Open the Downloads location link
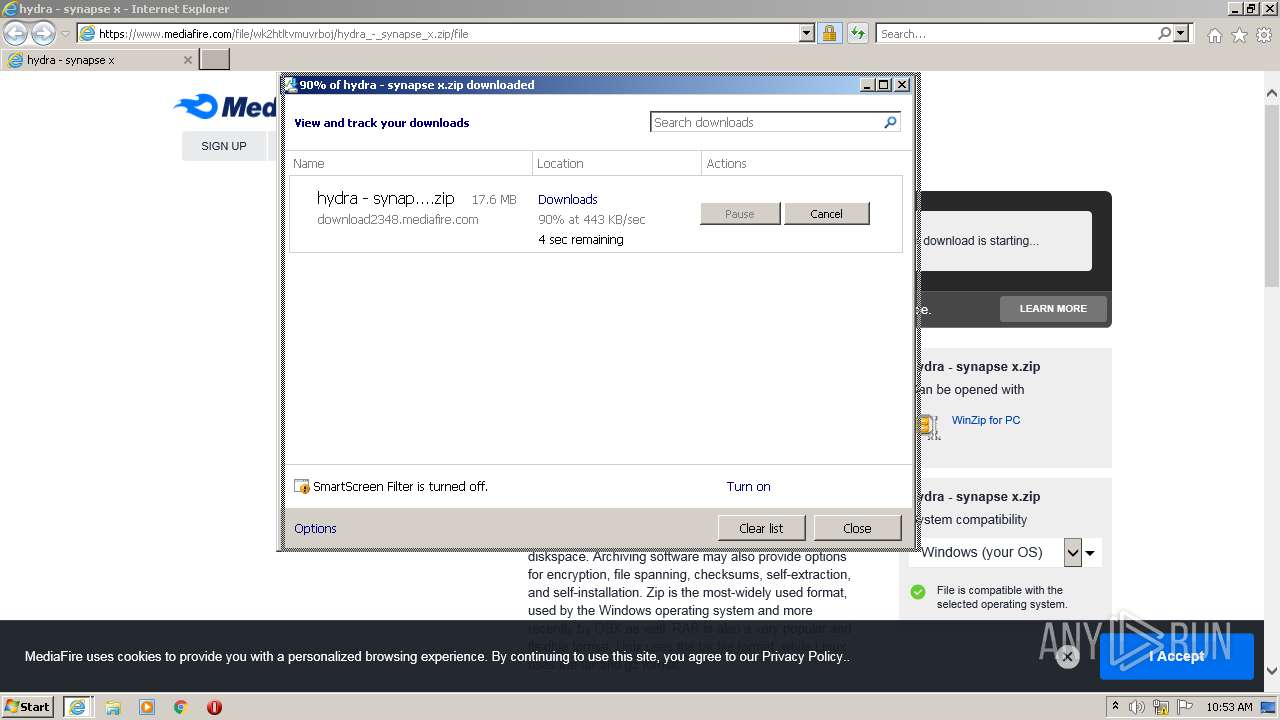 coord(568,199)
